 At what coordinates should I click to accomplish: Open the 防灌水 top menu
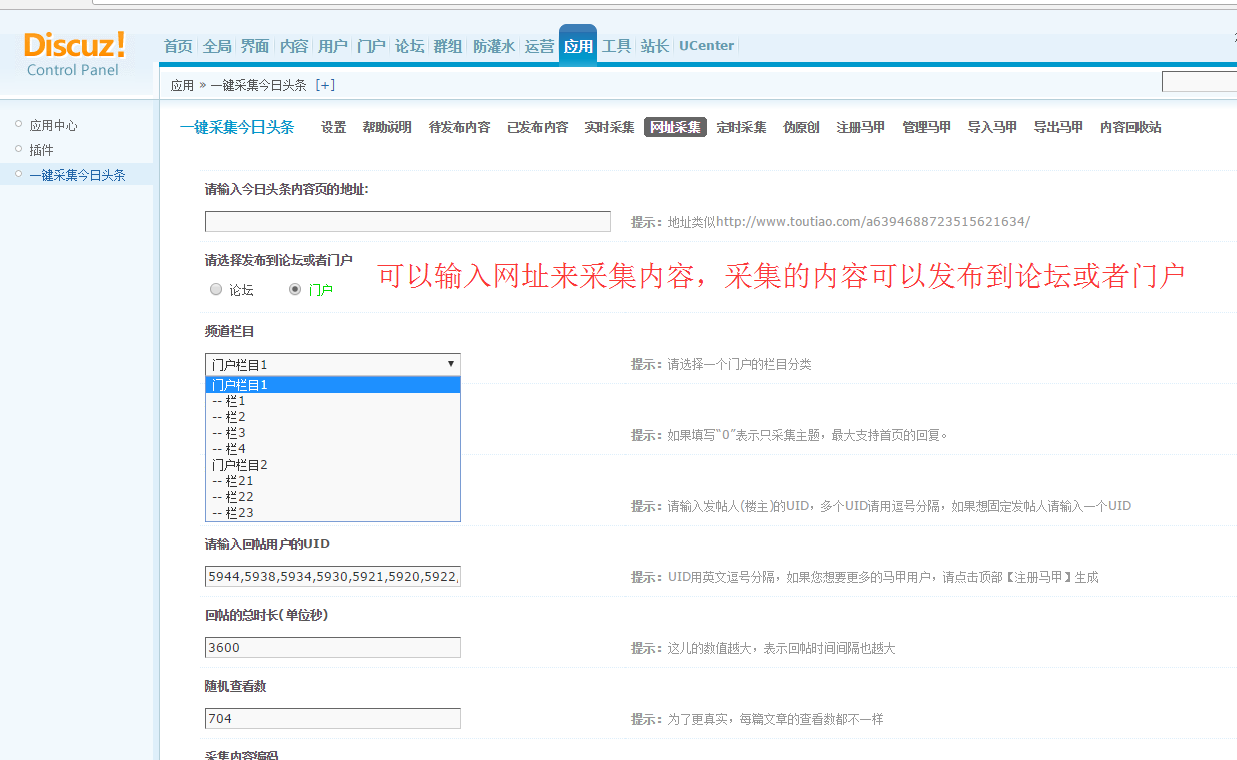pos(494,46)
